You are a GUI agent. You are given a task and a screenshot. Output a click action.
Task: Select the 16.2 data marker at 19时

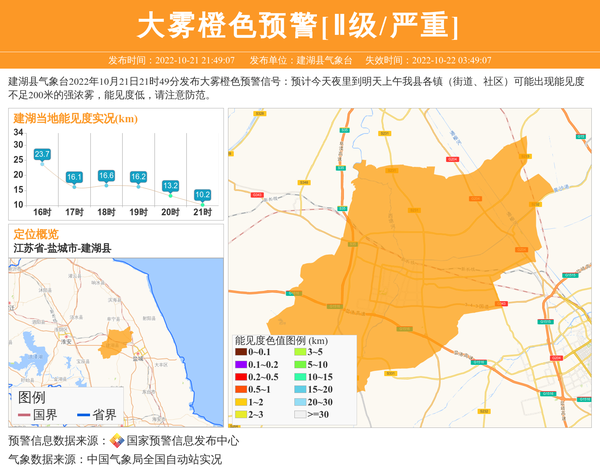coord(138,177)
